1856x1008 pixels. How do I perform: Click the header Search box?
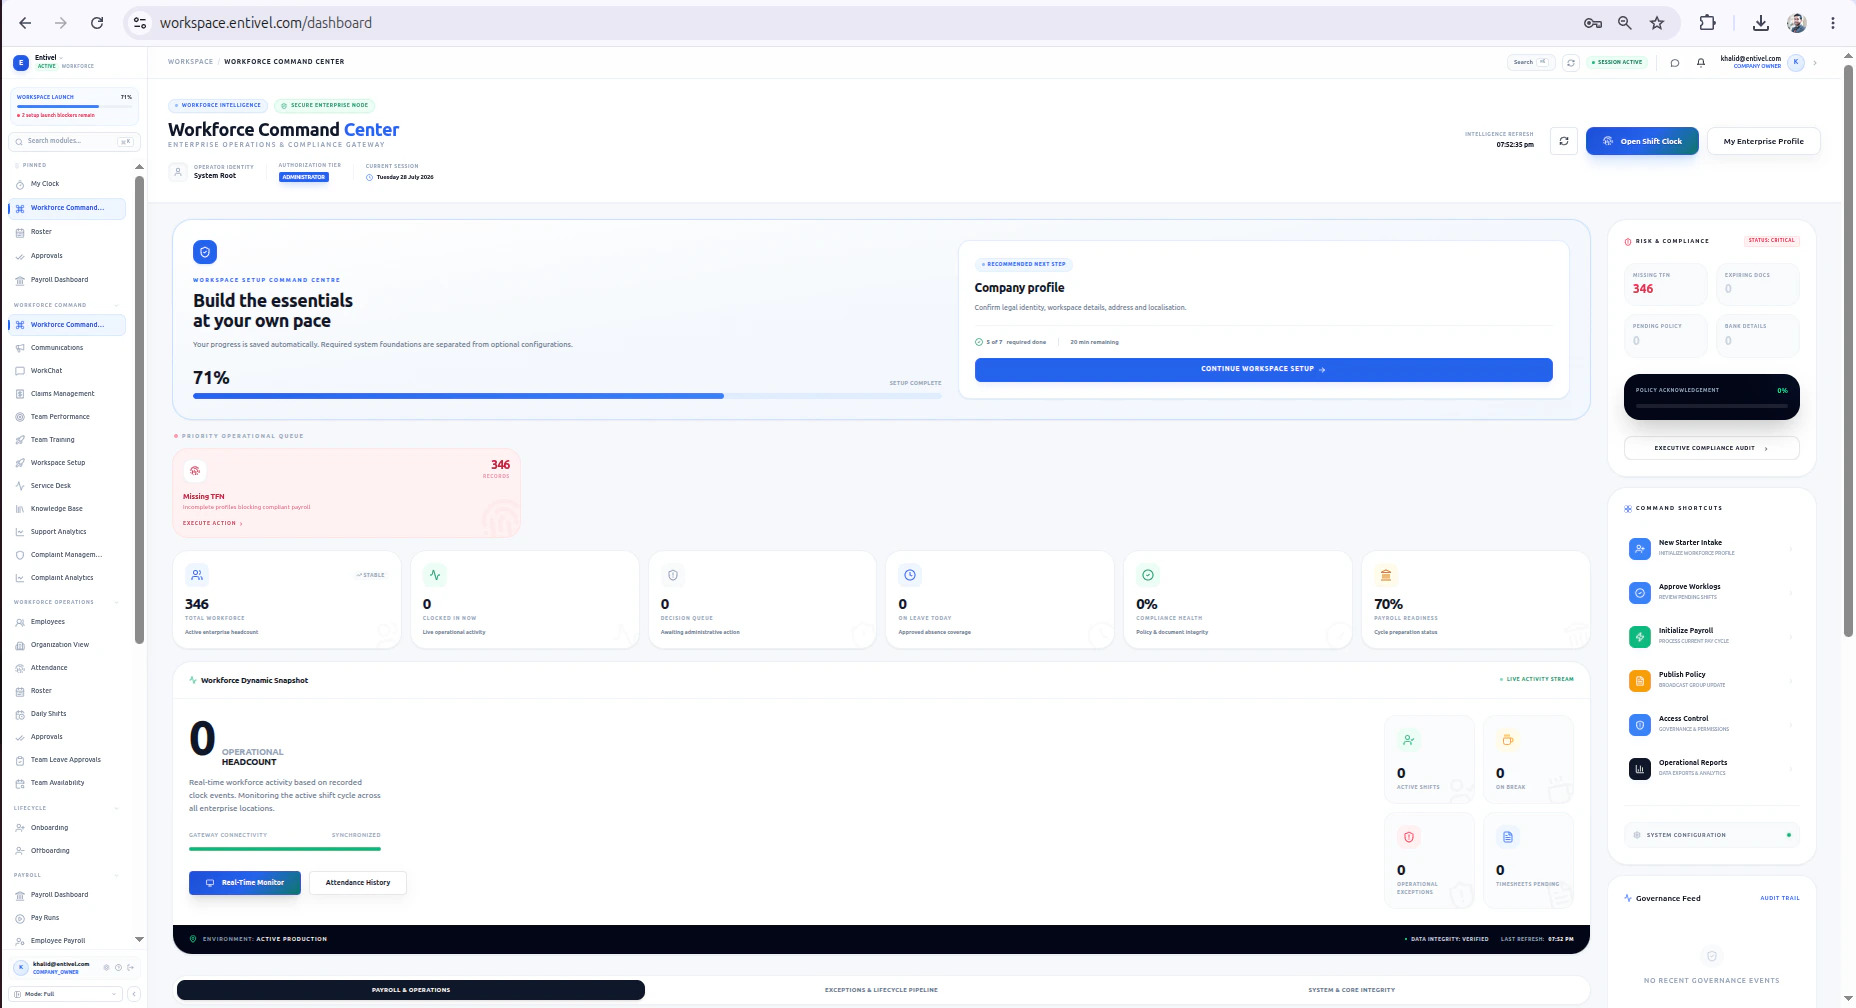1531,62
